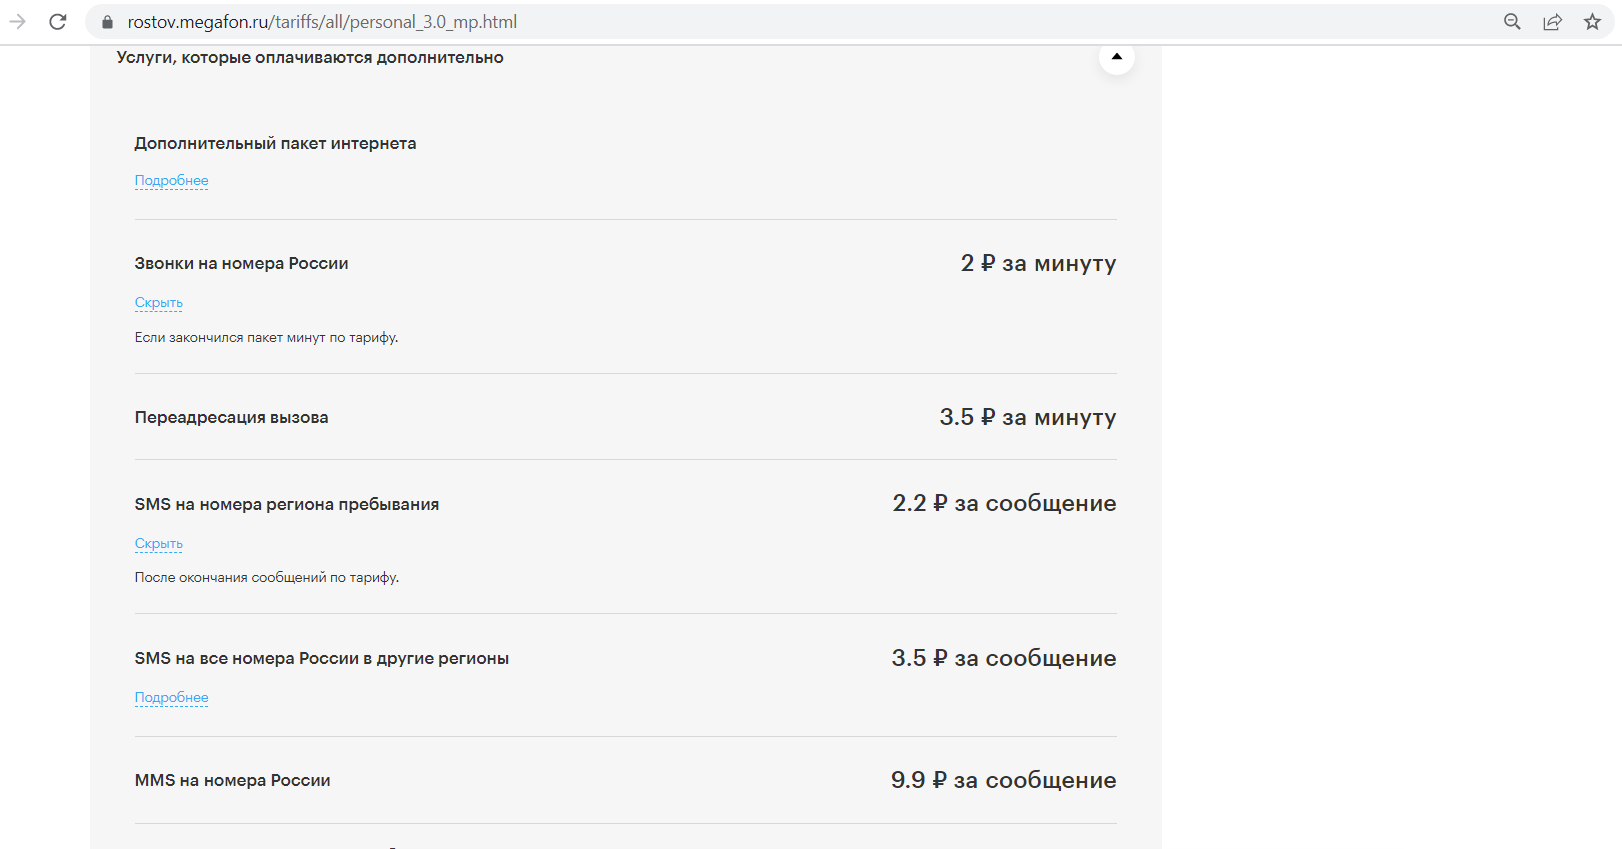Screen dimensions: 1622x849
Task: Bookmark this page with the star icon
Action: point(1592,22)
